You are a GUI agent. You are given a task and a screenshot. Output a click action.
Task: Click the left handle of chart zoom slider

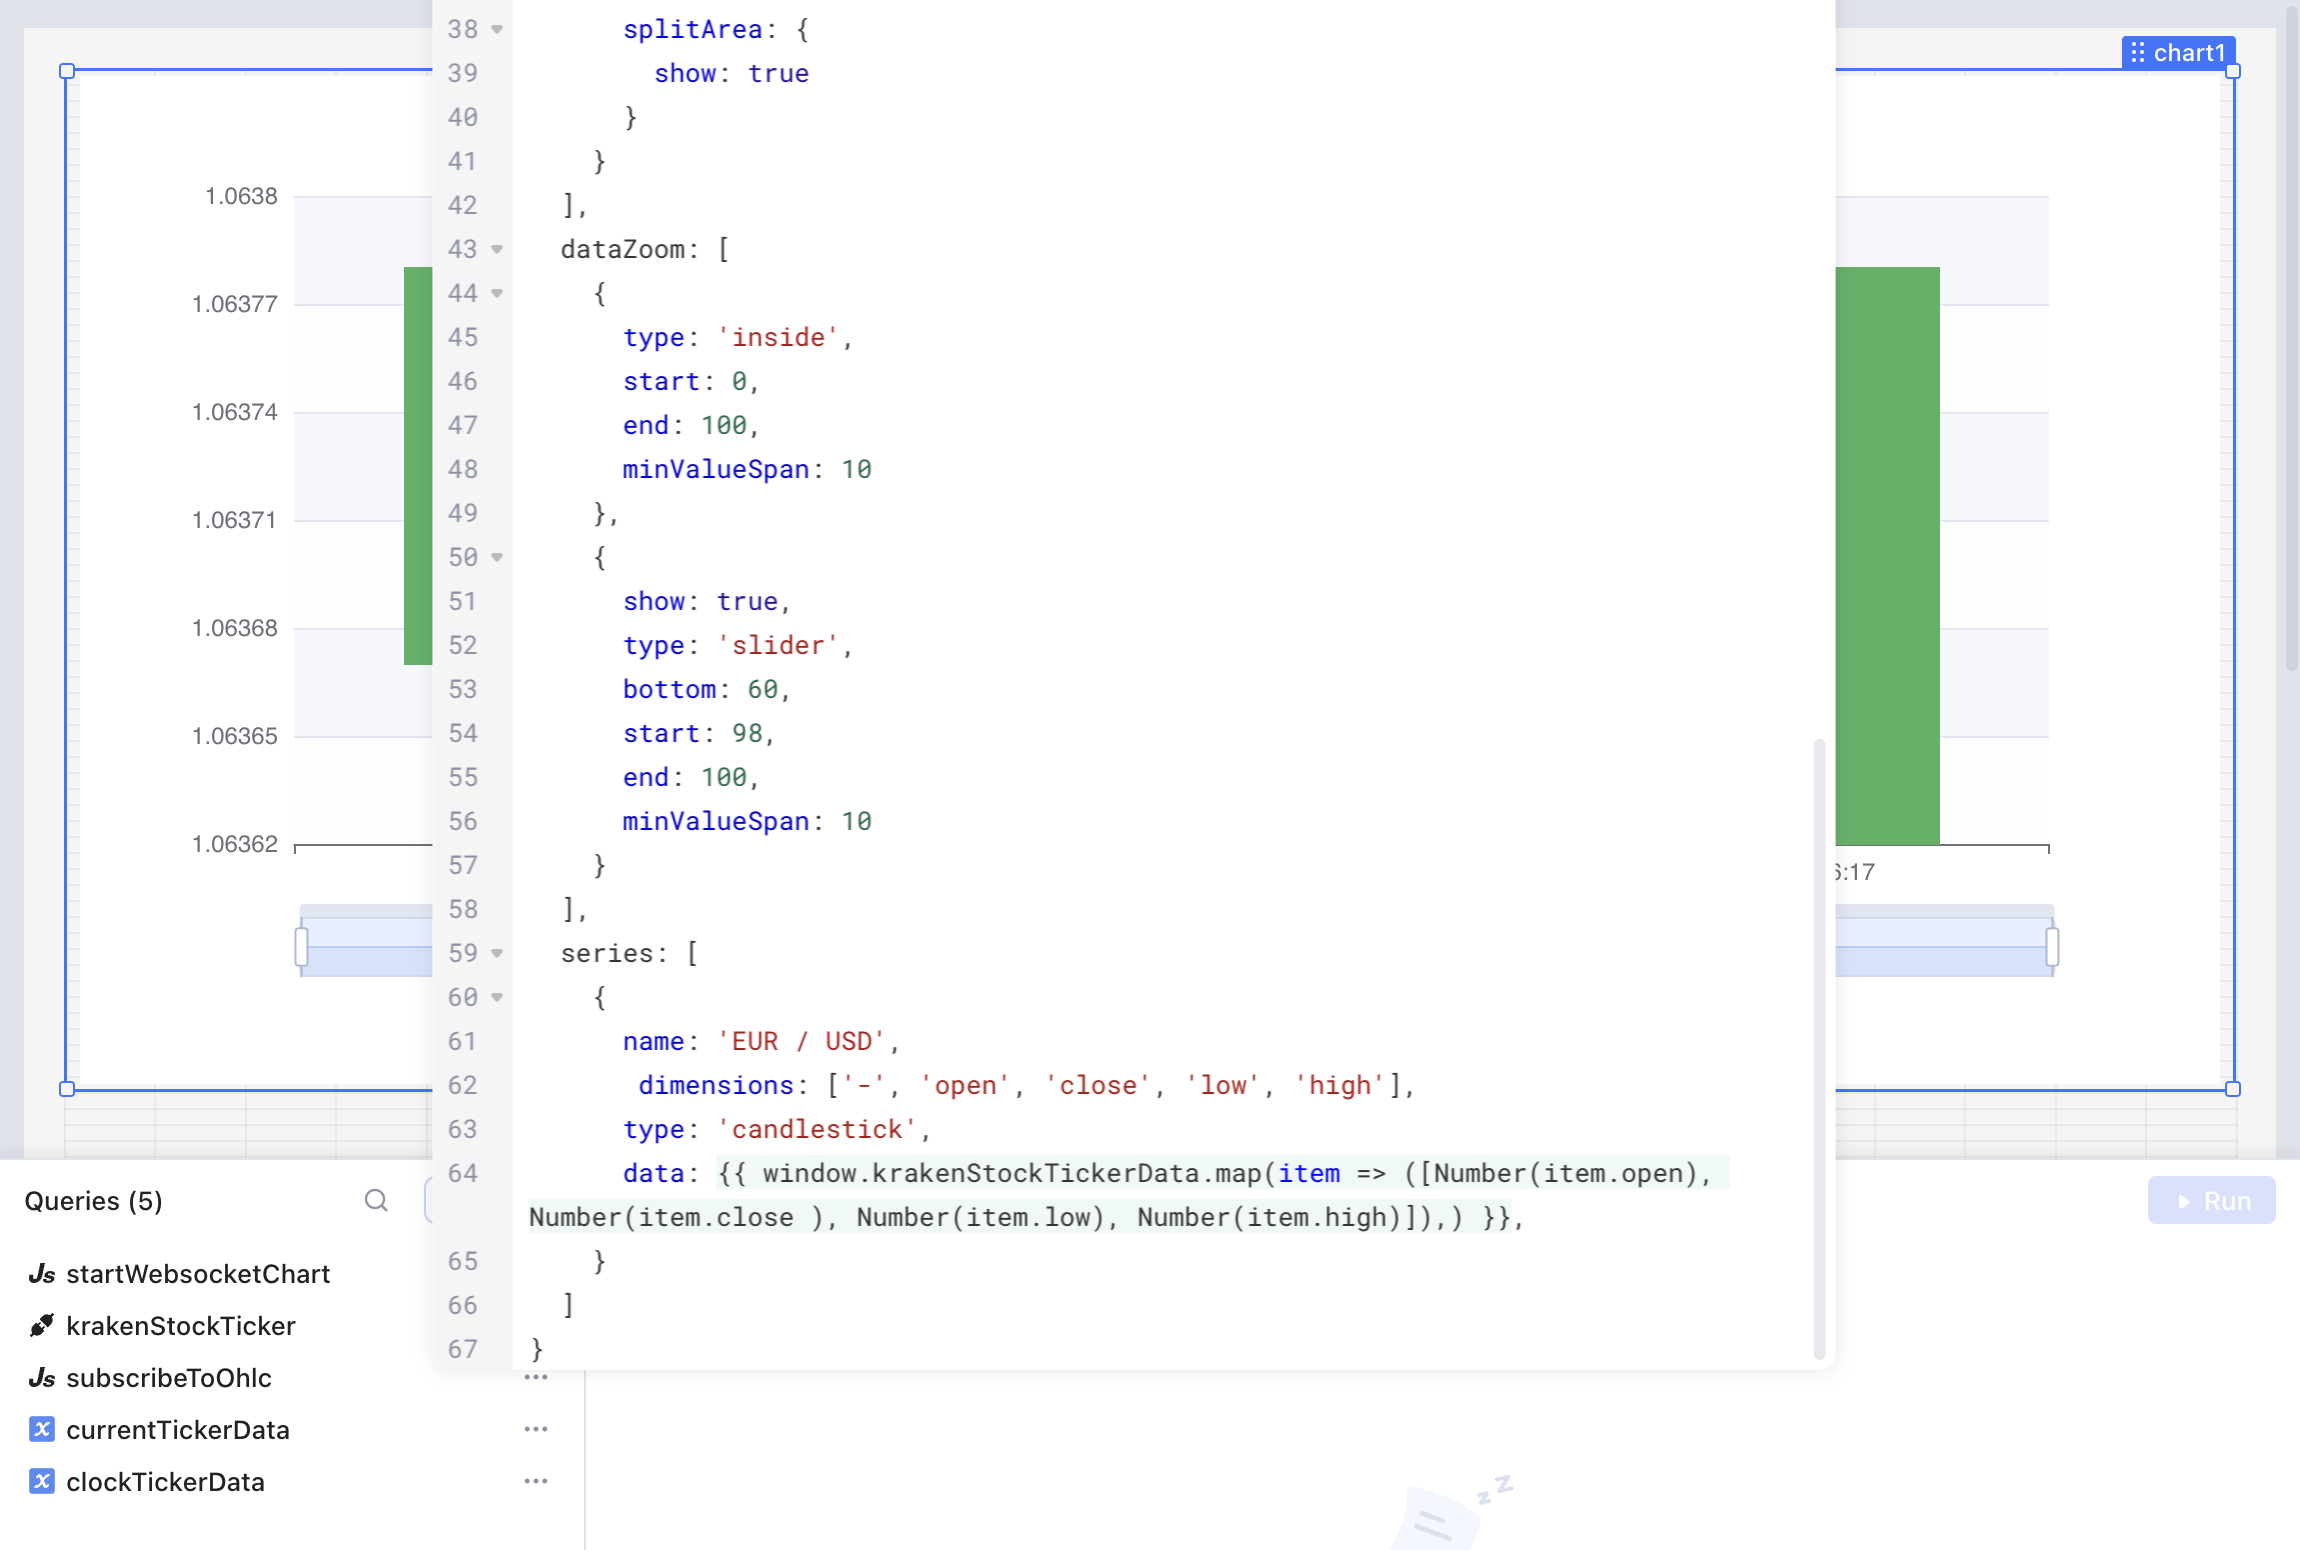point(301,946)
